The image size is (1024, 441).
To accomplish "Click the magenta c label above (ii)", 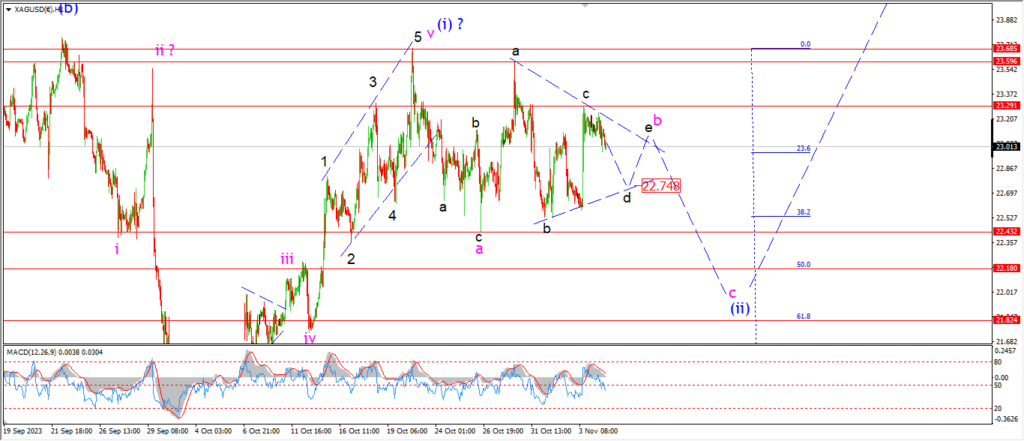I will (733, 293).
